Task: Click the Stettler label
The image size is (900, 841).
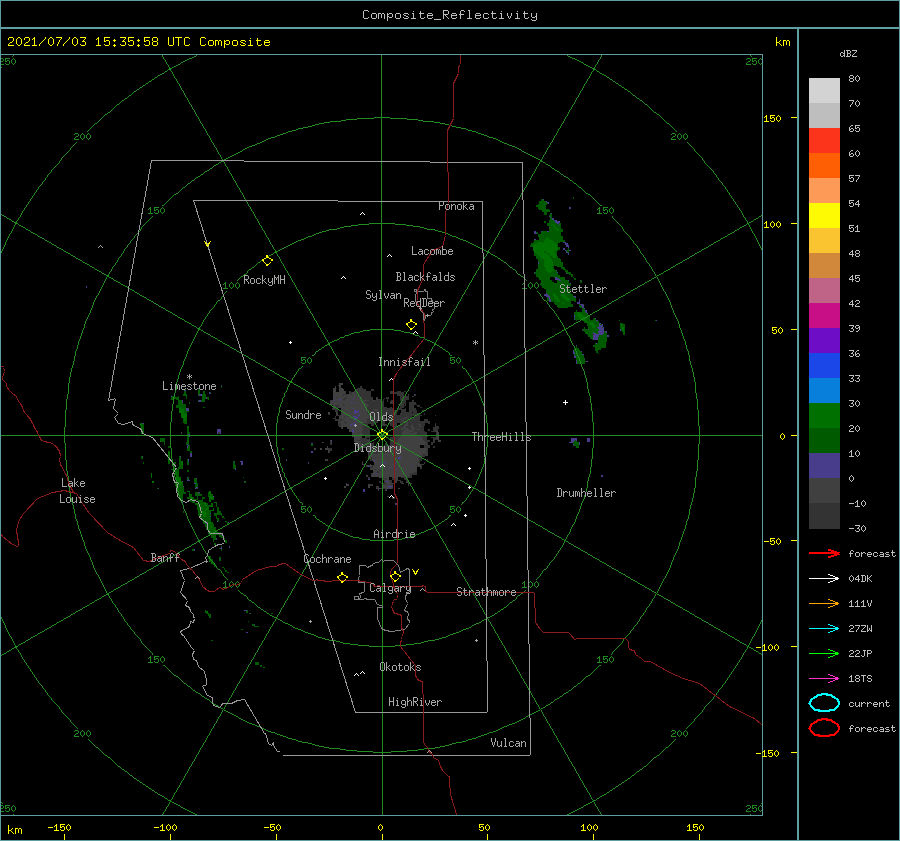Action: [x=583, y=289]
